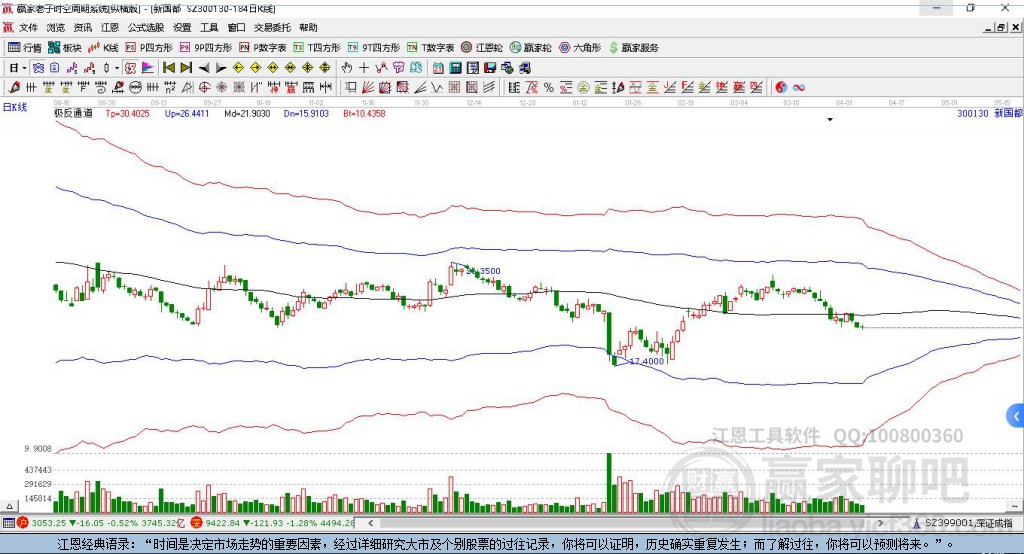This screenshot has height=554, width=1024.
Task: Click the yellow four-way expand diamond icon
Action: (325, 68)
